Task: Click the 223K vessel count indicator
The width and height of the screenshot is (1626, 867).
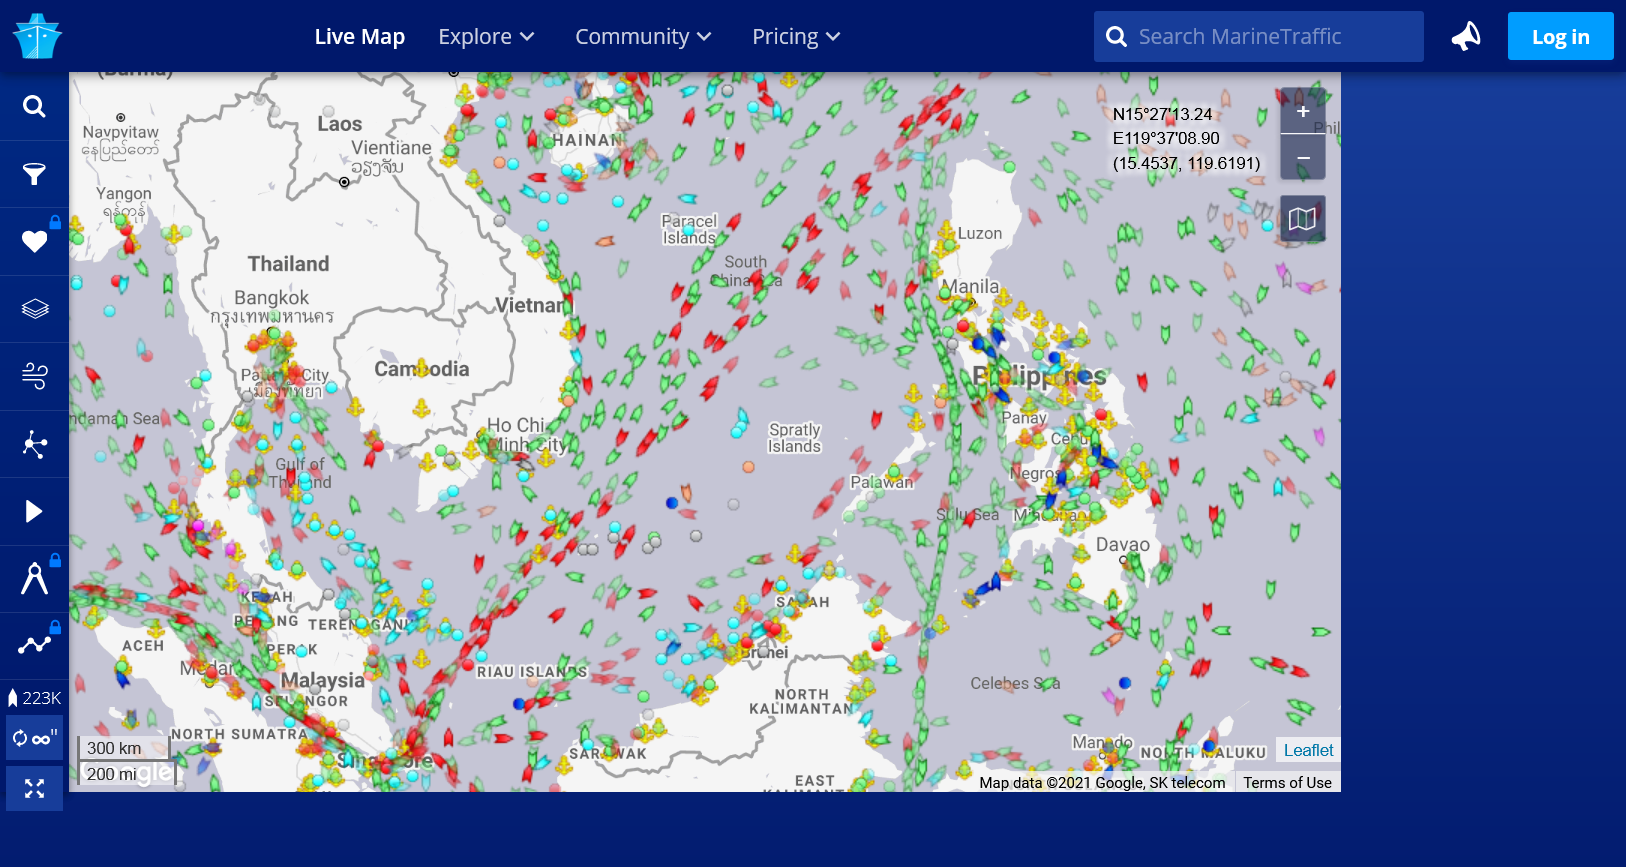Action: (x=34, y=698)
